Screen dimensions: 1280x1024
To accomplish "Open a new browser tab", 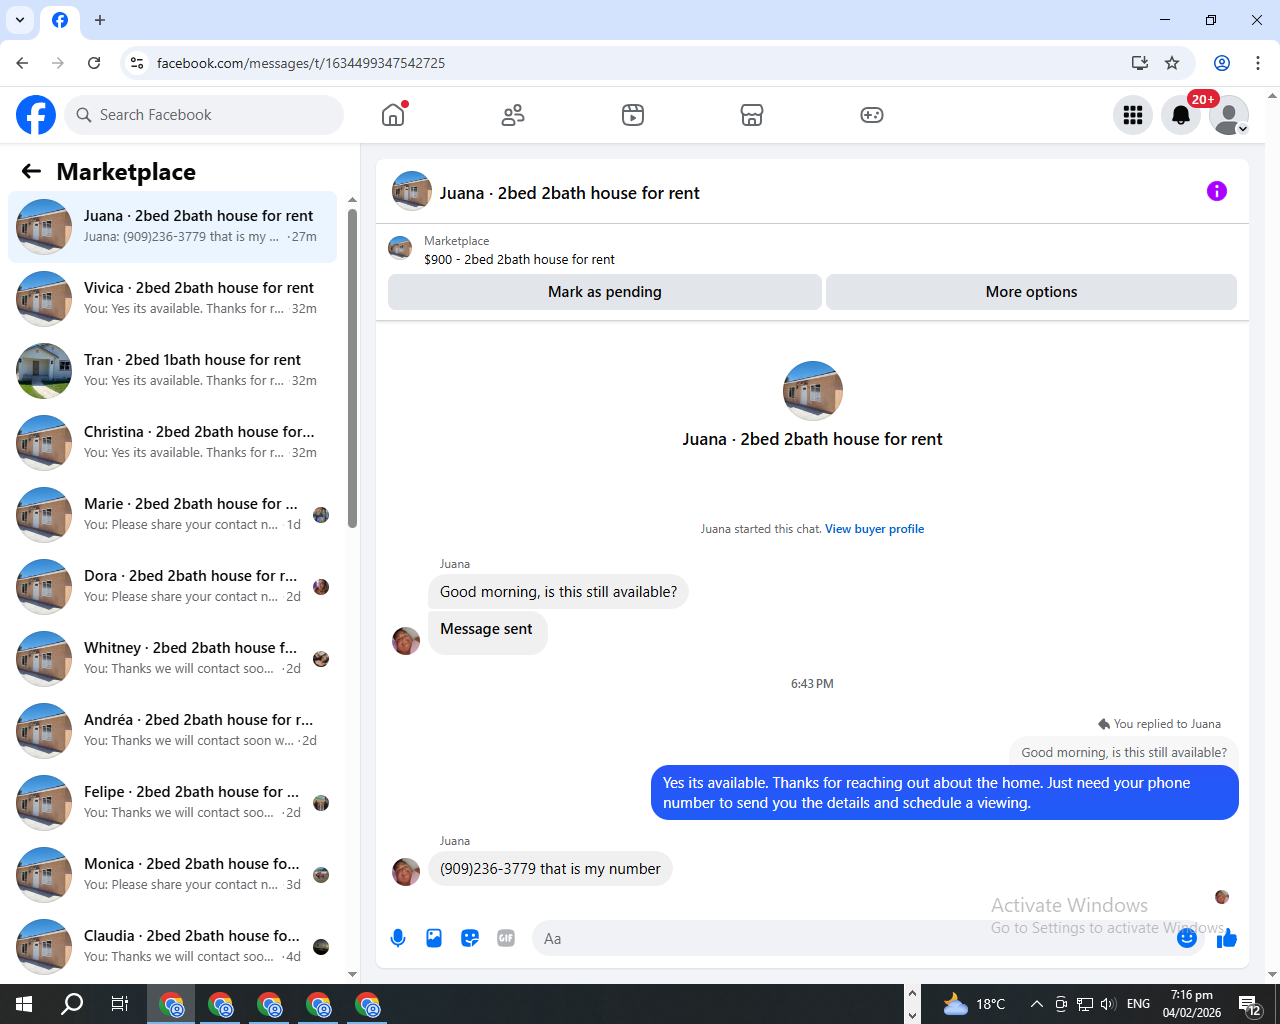I will pos(100,20).
